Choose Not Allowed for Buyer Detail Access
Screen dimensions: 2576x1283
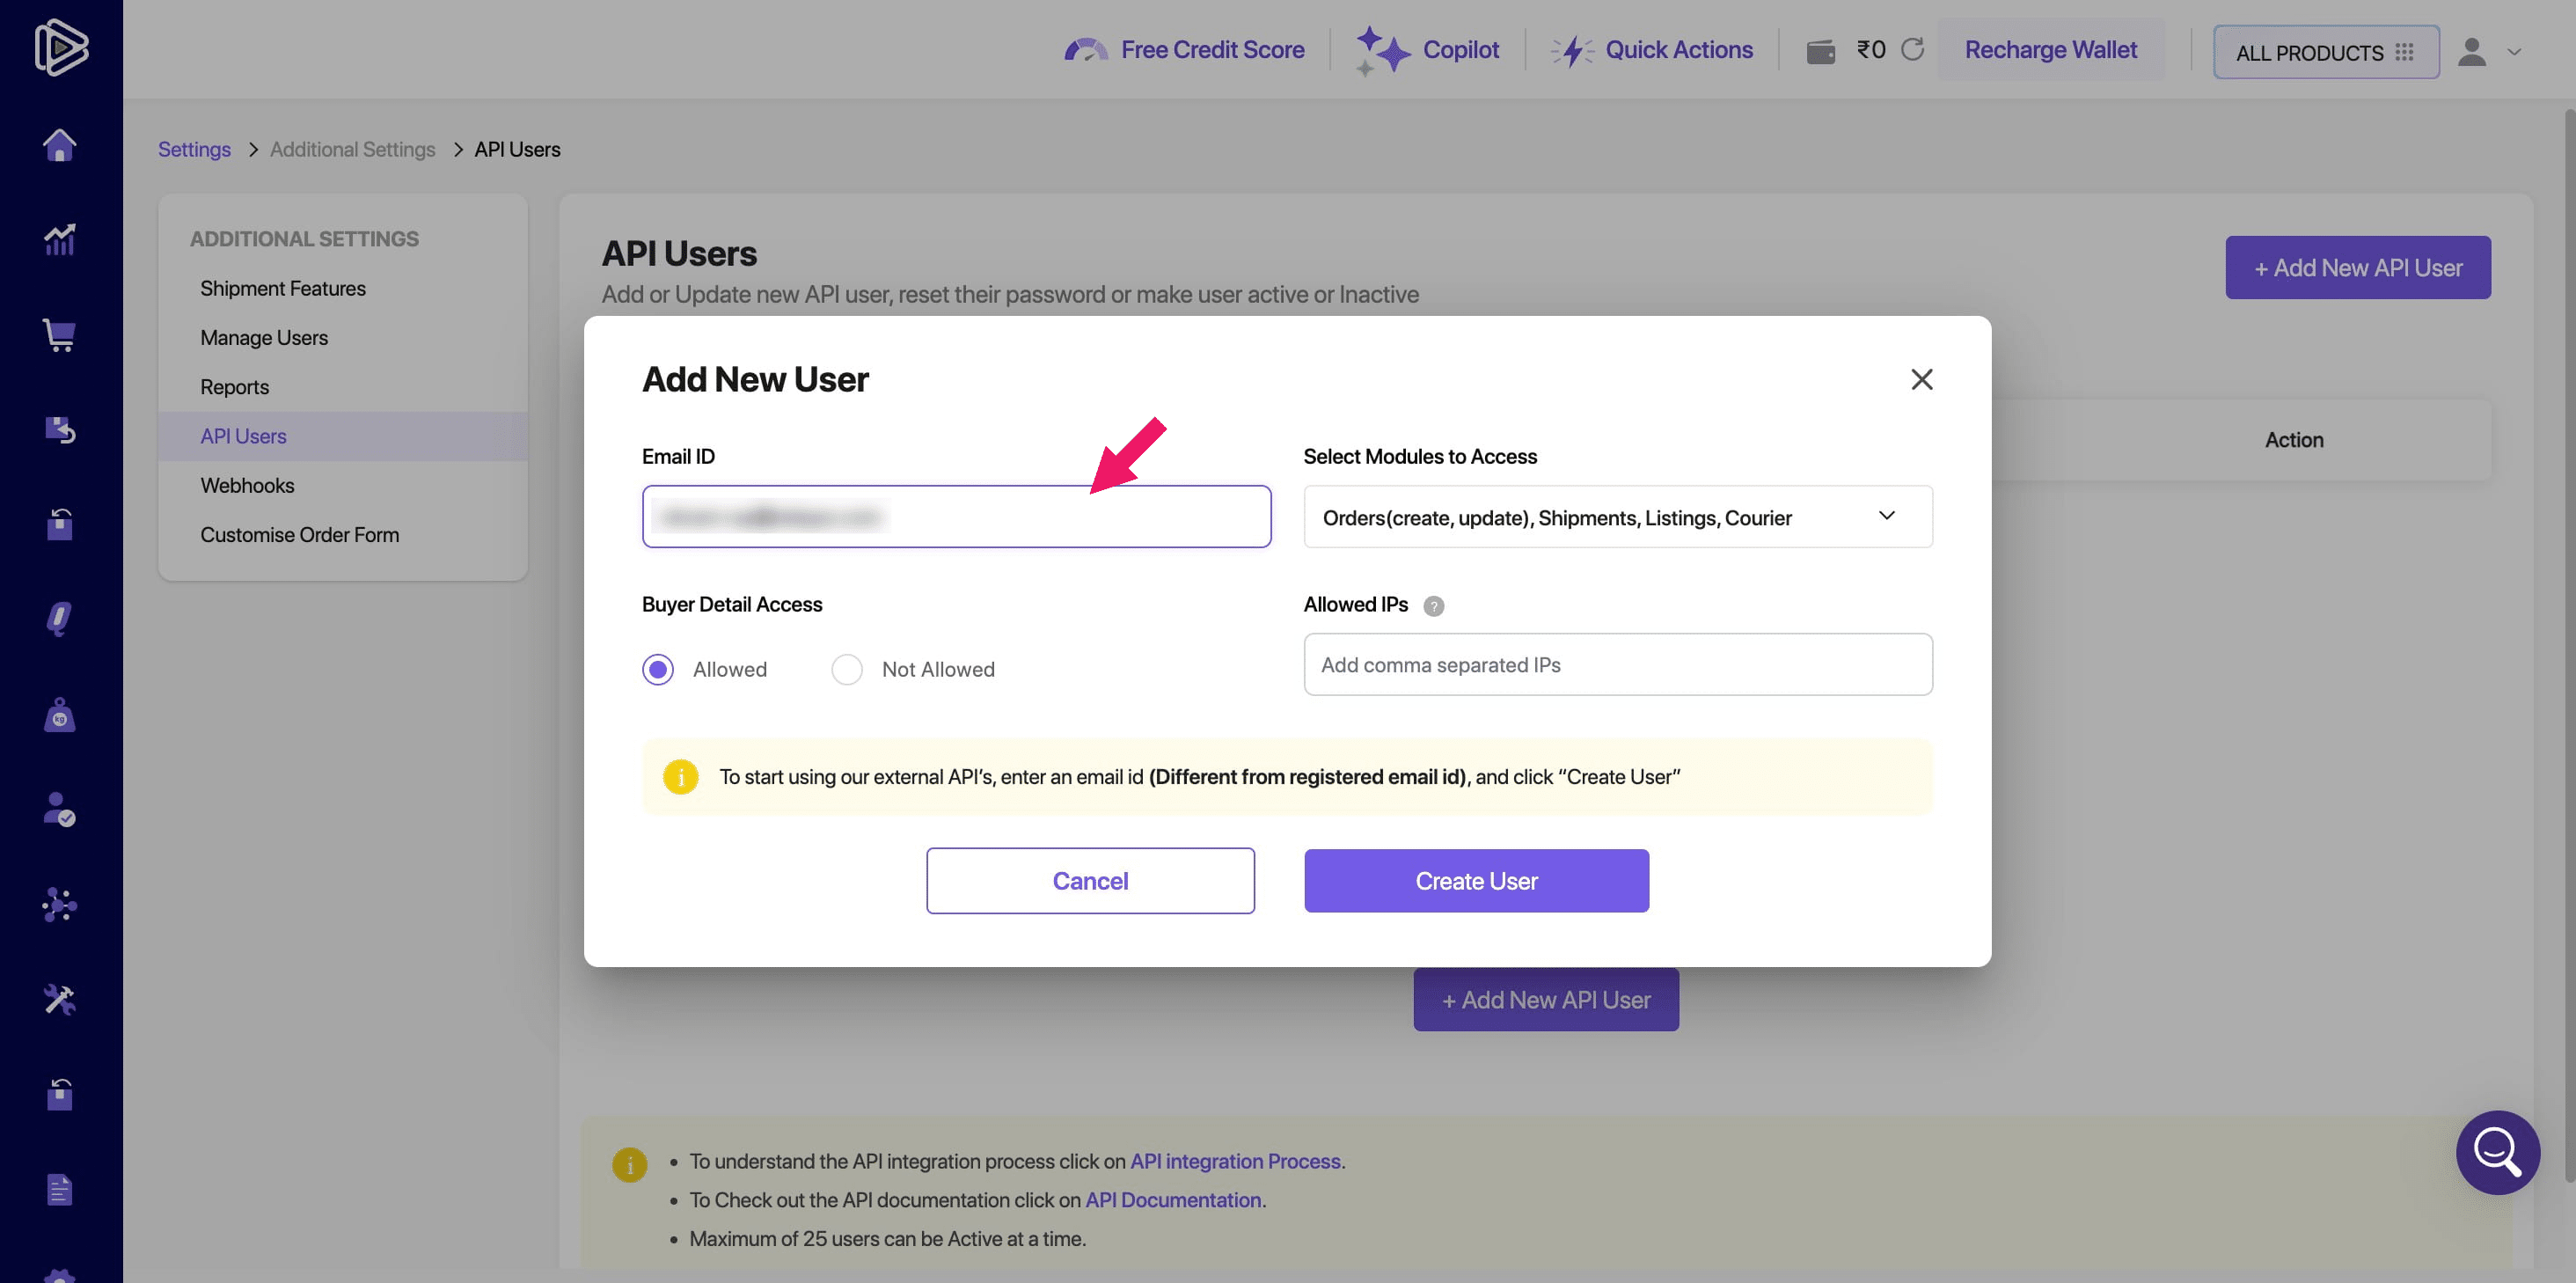point(847,669)
